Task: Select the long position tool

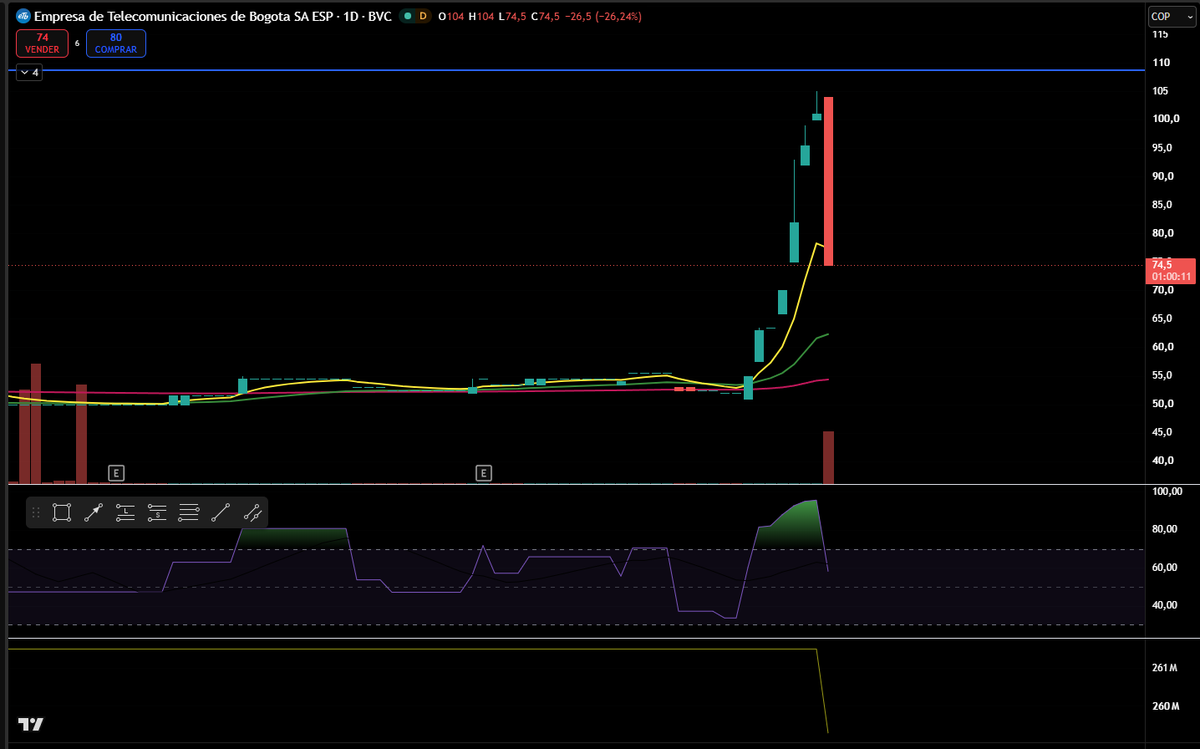Action: coord(125,513)
